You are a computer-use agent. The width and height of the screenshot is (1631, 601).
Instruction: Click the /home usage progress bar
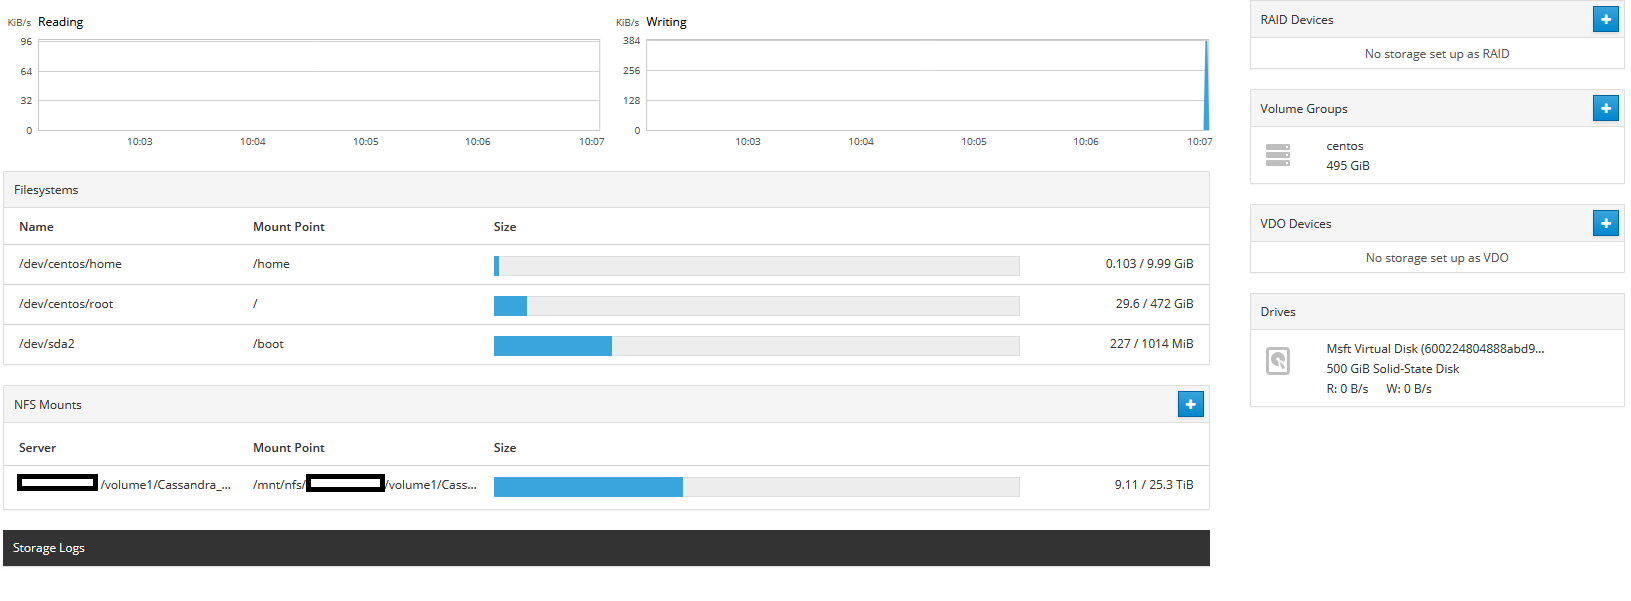pyautogui.click(x=756, y=266)
